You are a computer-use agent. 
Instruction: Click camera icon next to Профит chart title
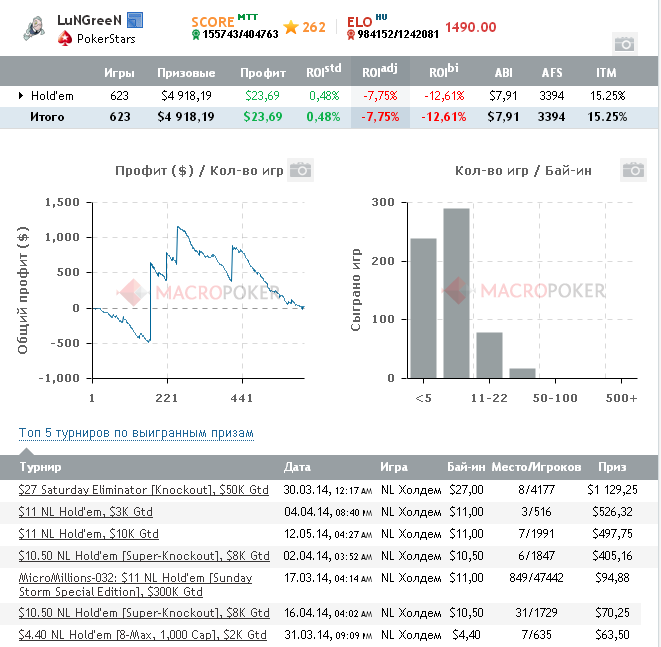300,170
